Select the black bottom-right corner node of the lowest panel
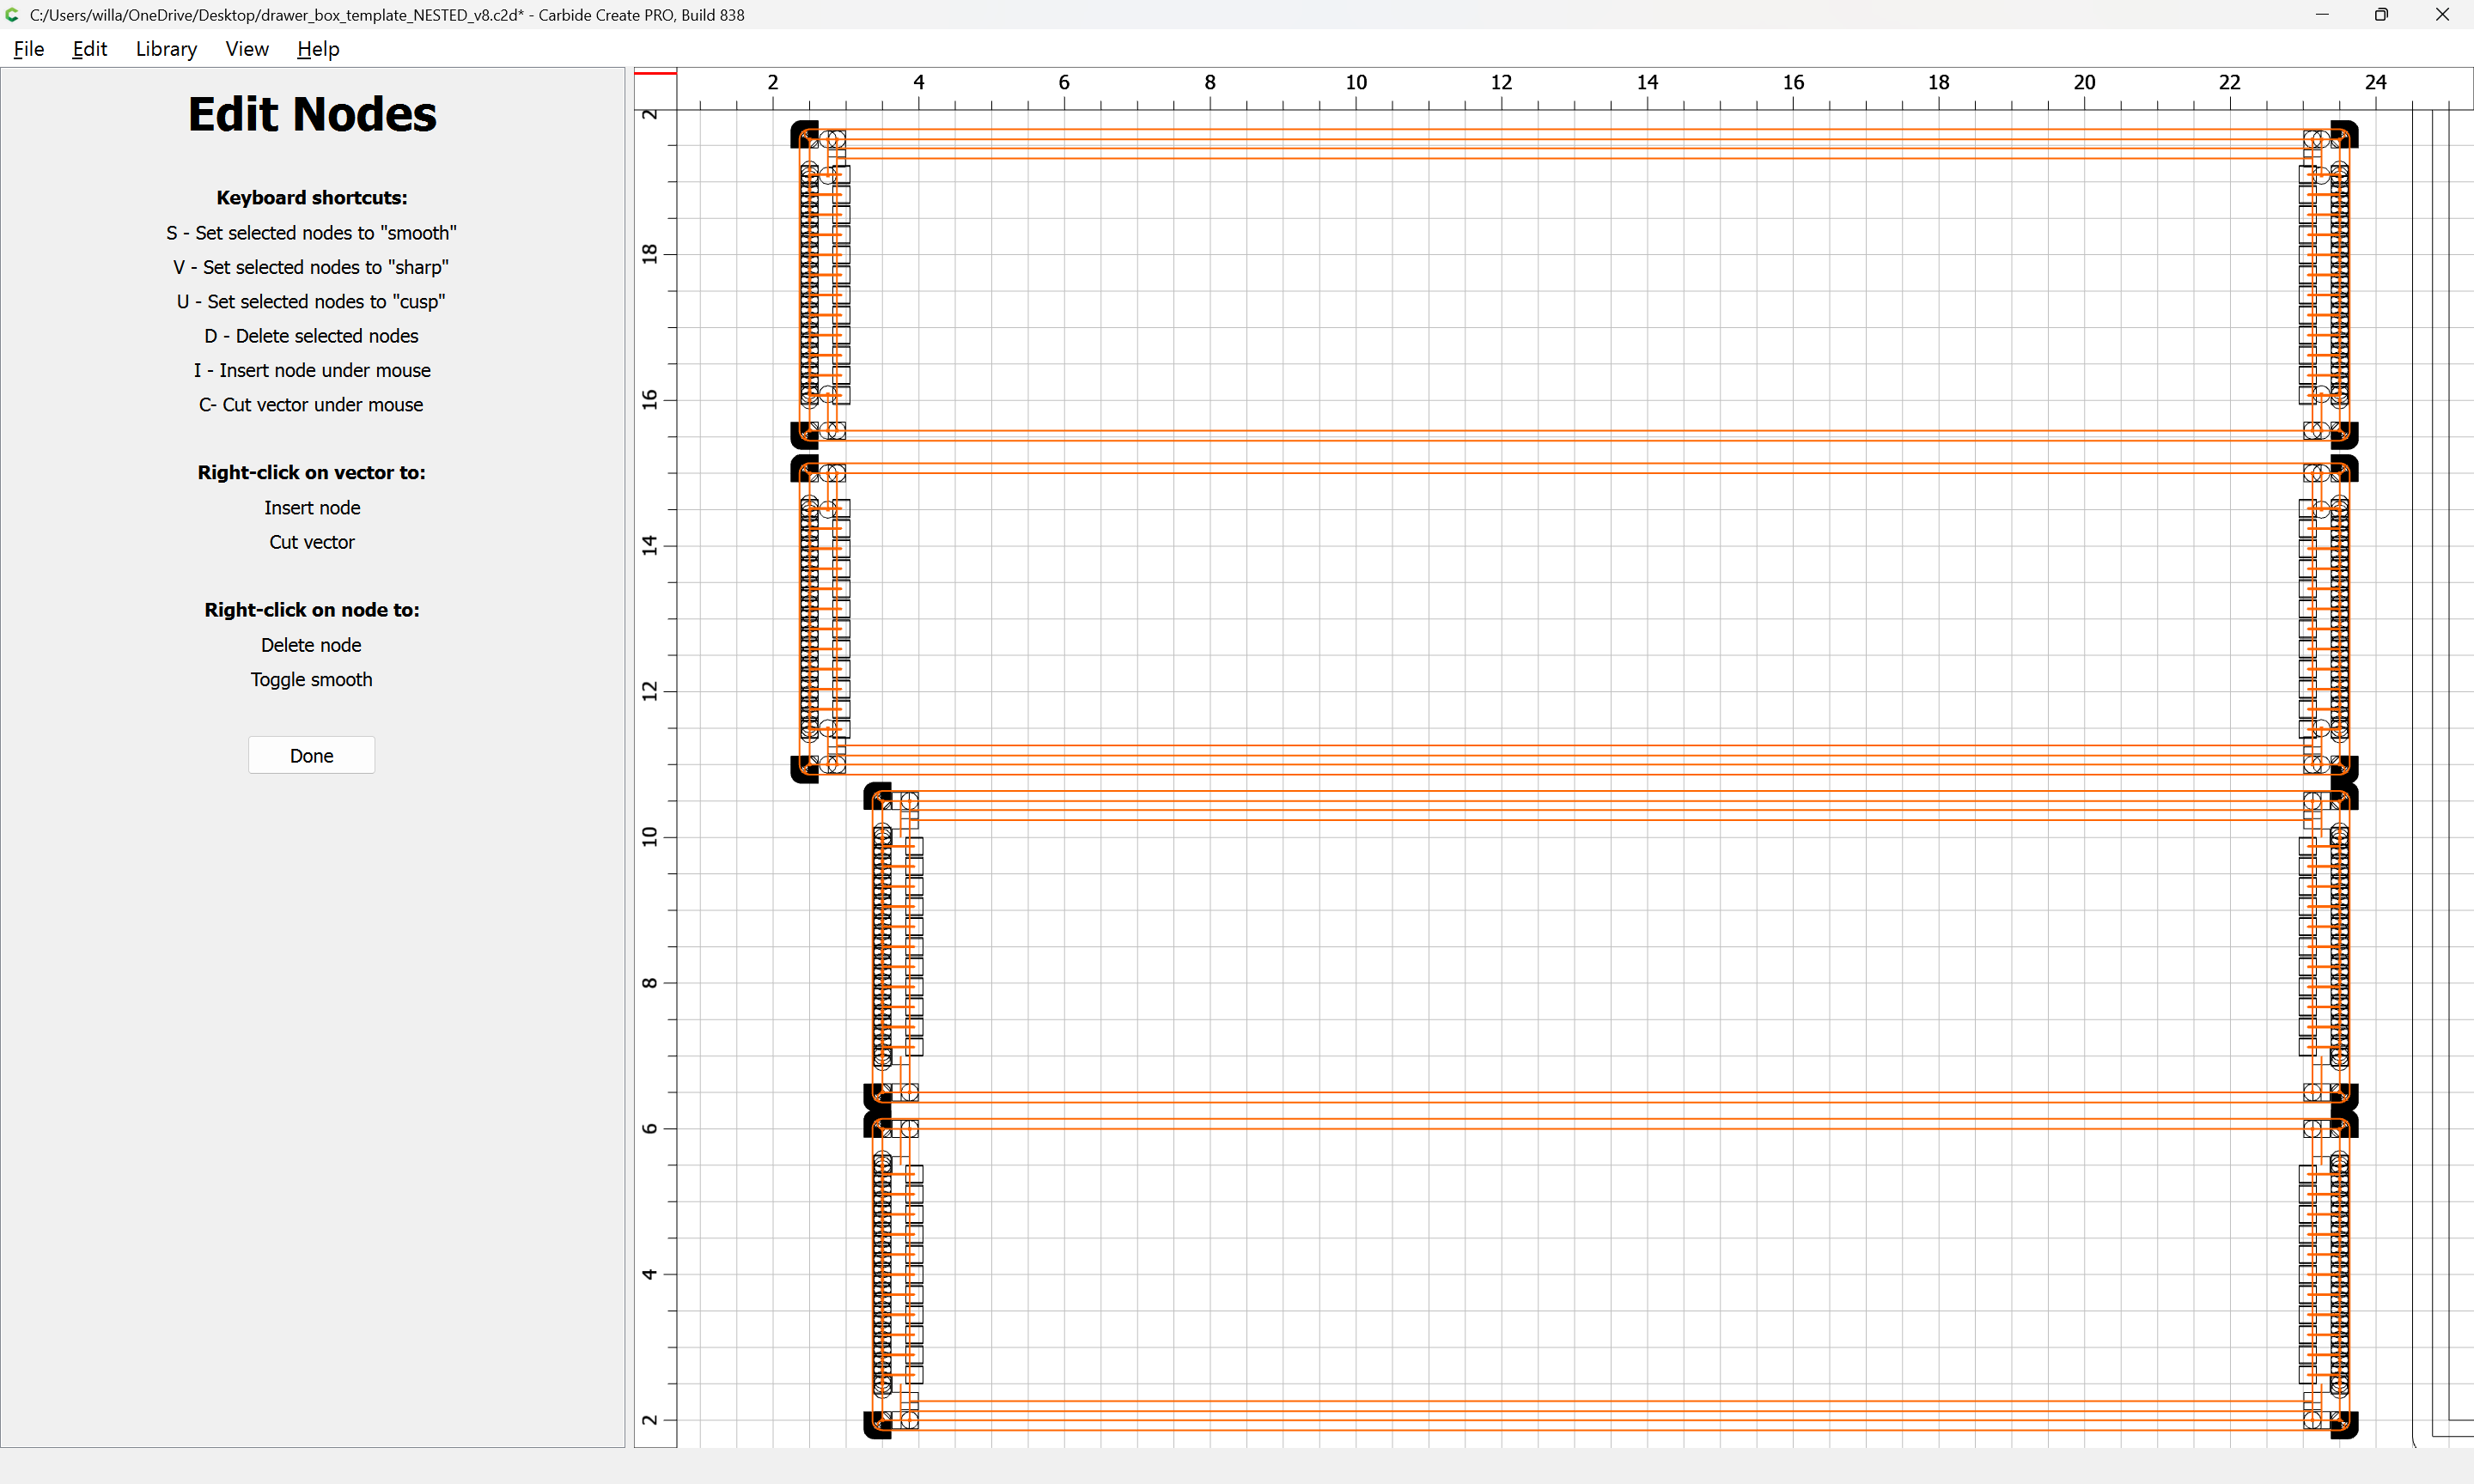The width and height of the screenshot is (2474, 1484). (2345, 1425)
